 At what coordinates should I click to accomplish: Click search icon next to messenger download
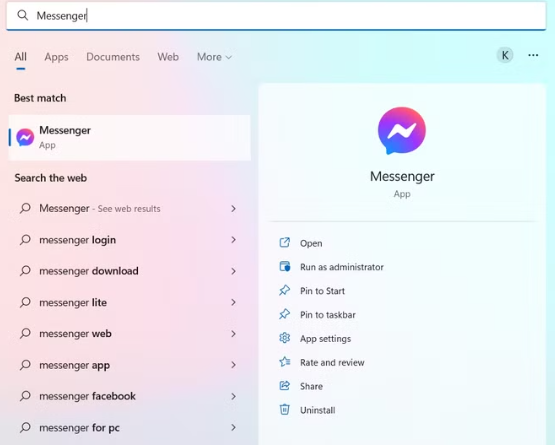25,271
